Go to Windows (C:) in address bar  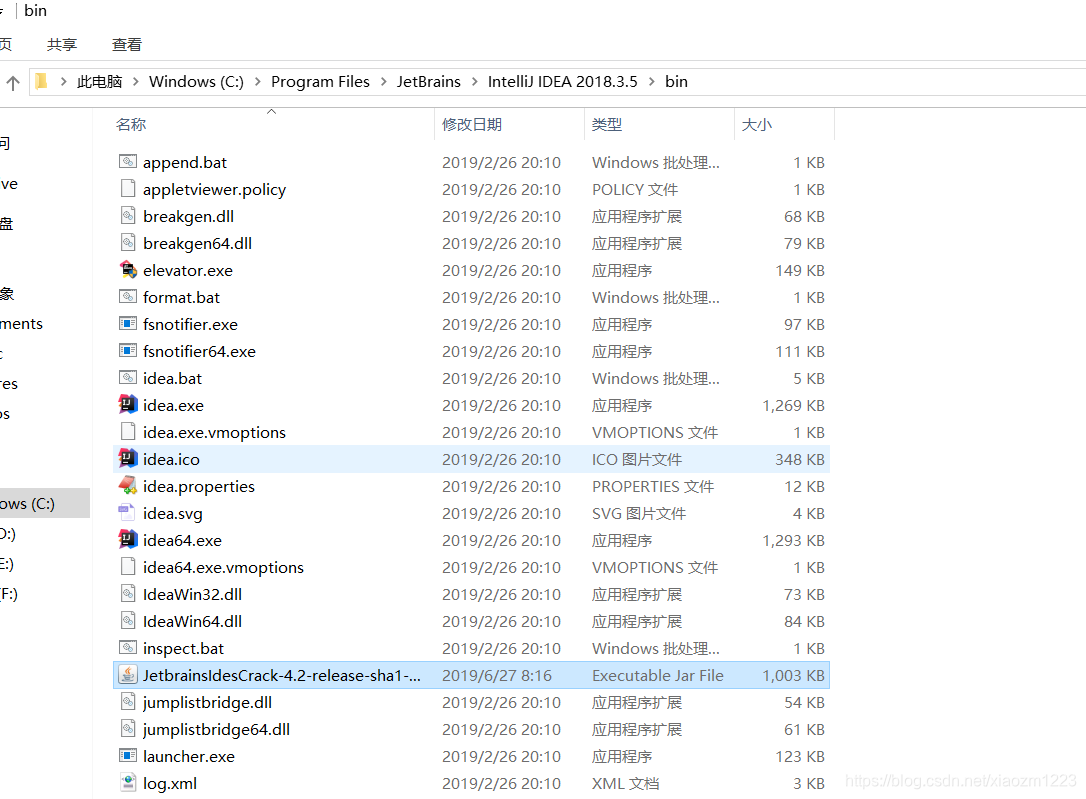pos(197,82)
